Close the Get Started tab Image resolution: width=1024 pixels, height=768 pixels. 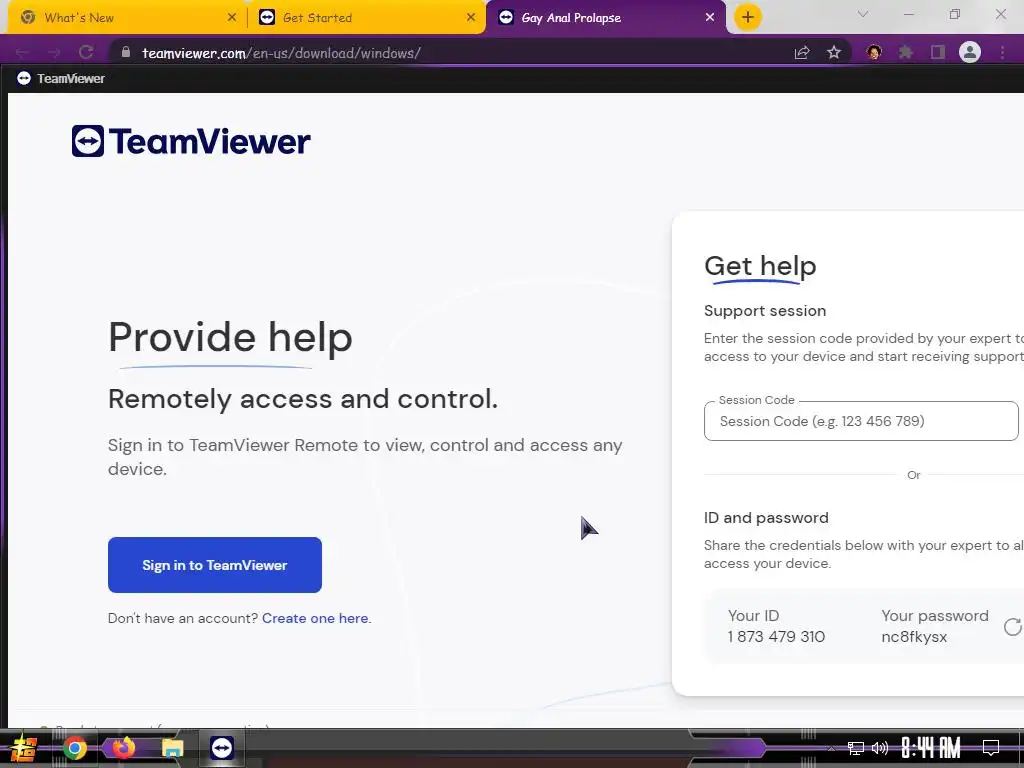pyautogui.click(x=471, y=18)
